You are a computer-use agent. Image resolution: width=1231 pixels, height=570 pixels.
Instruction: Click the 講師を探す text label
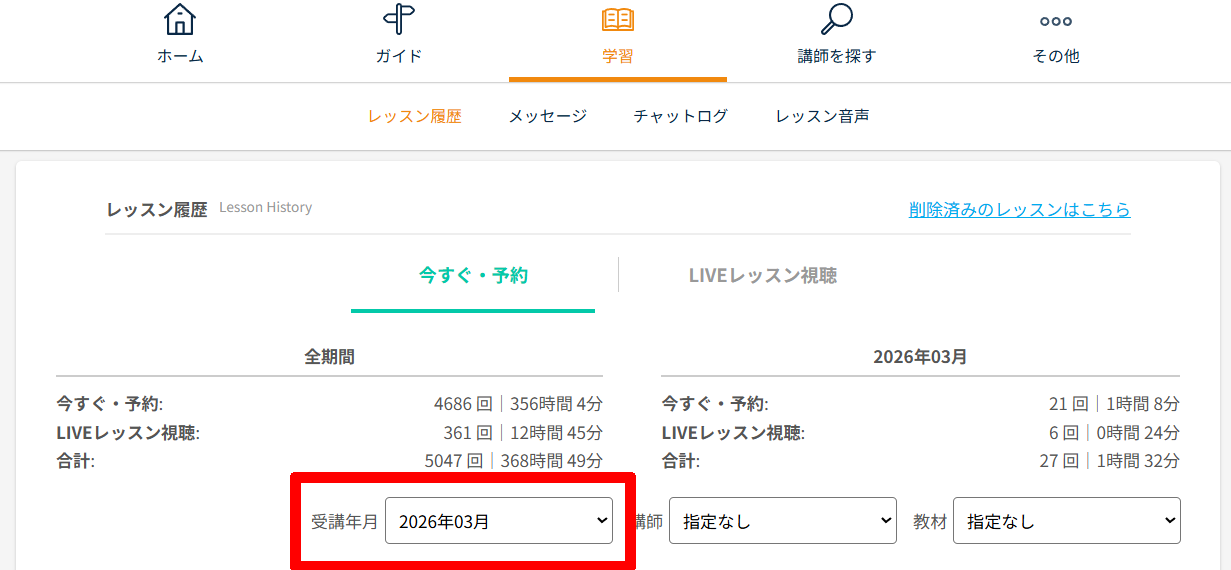pyautogui.click(x=836, y=56)
